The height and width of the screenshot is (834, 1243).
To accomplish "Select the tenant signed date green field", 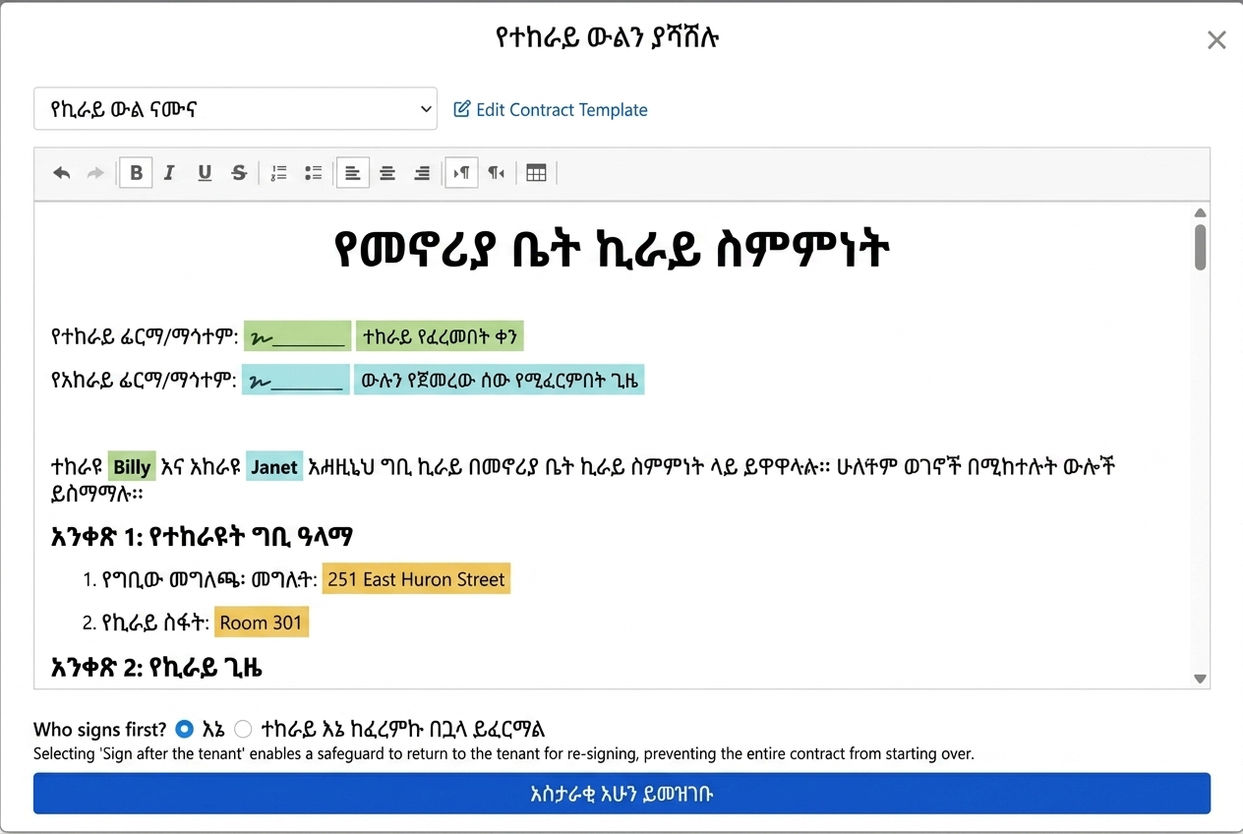I will click(x=440, y=336).
